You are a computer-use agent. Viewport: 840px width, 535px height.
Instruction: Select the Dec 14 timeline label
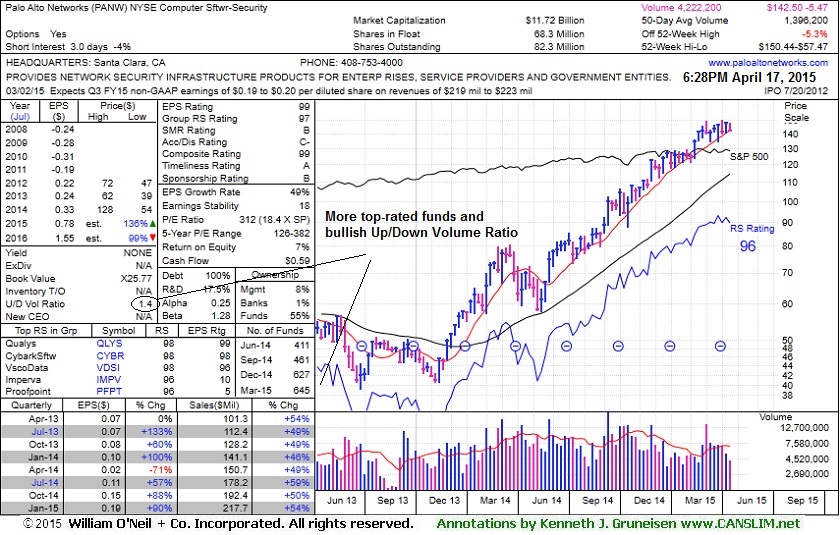[x=649, y=500]
